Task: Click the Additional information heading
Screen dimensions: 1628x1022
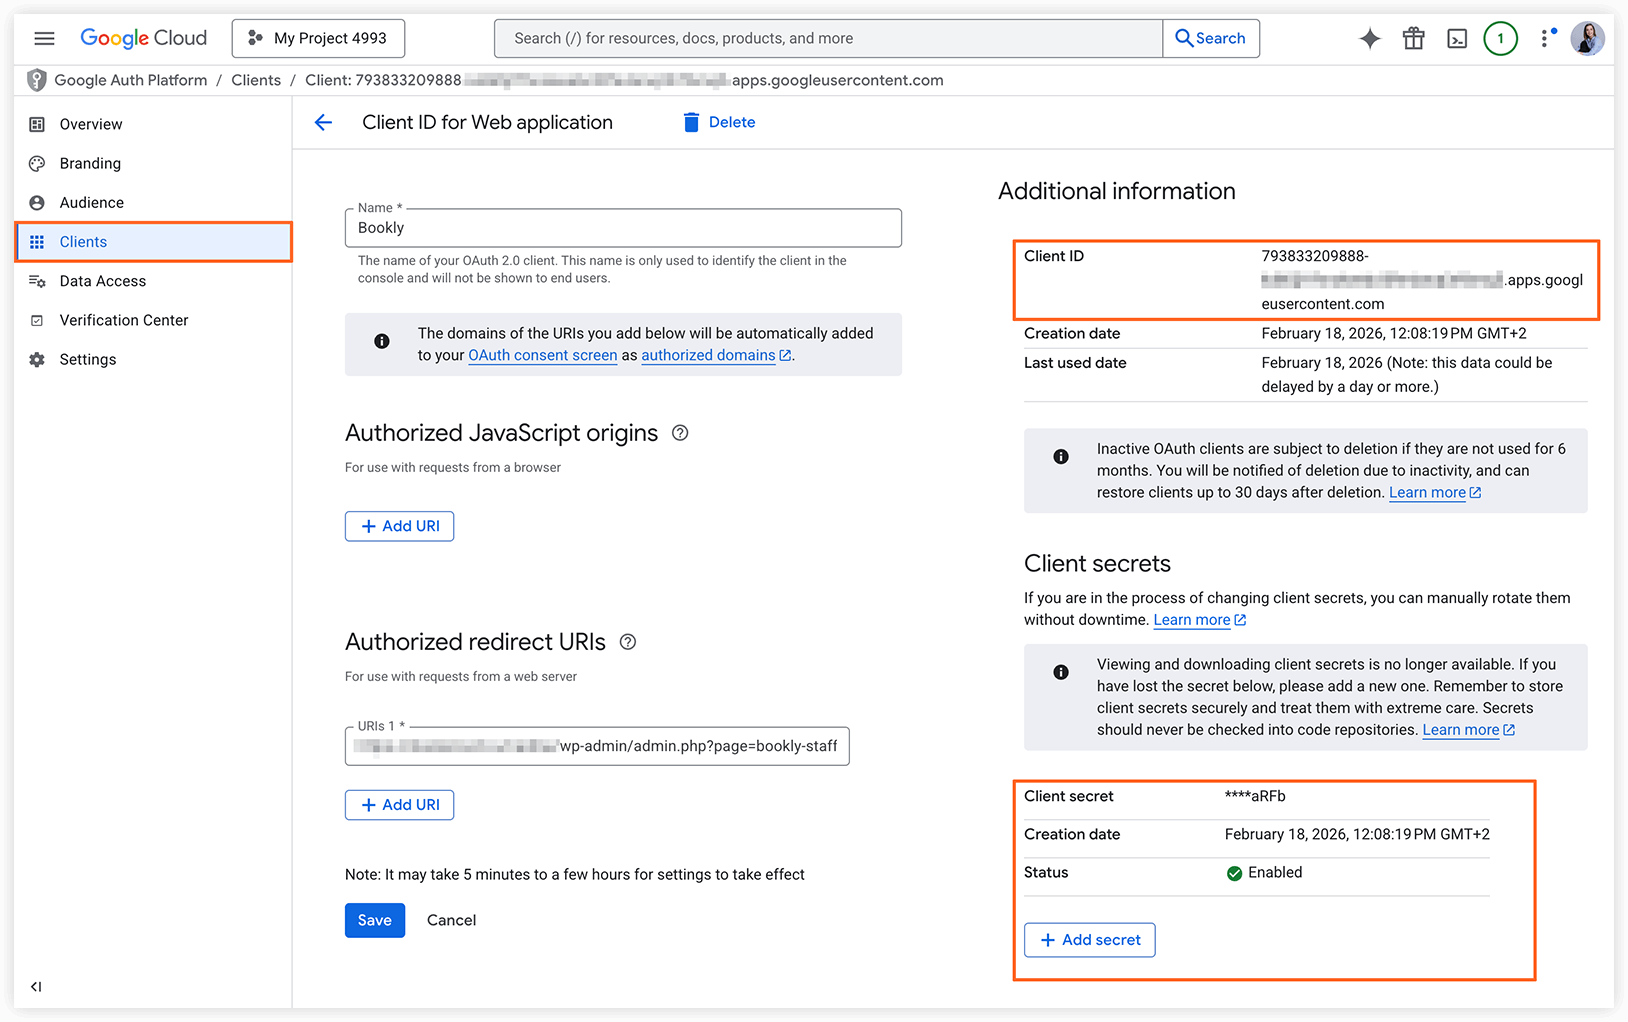Action: click(x=1117, y=191)
